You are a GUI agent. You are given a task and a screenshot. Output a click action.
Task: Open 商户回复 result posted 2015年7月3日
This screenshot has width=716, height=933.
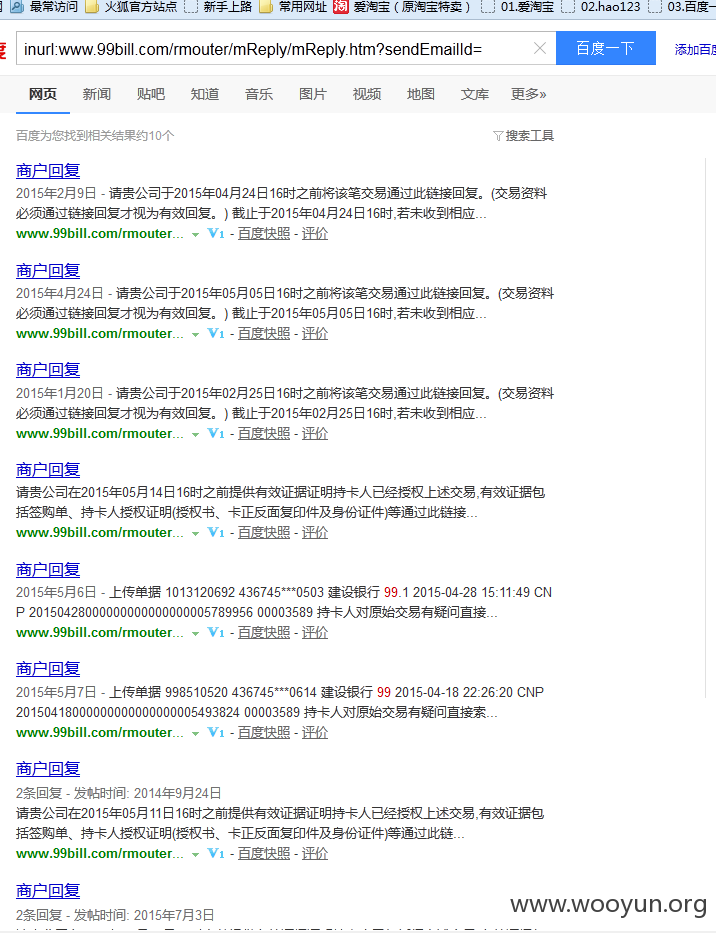(48, 891)
